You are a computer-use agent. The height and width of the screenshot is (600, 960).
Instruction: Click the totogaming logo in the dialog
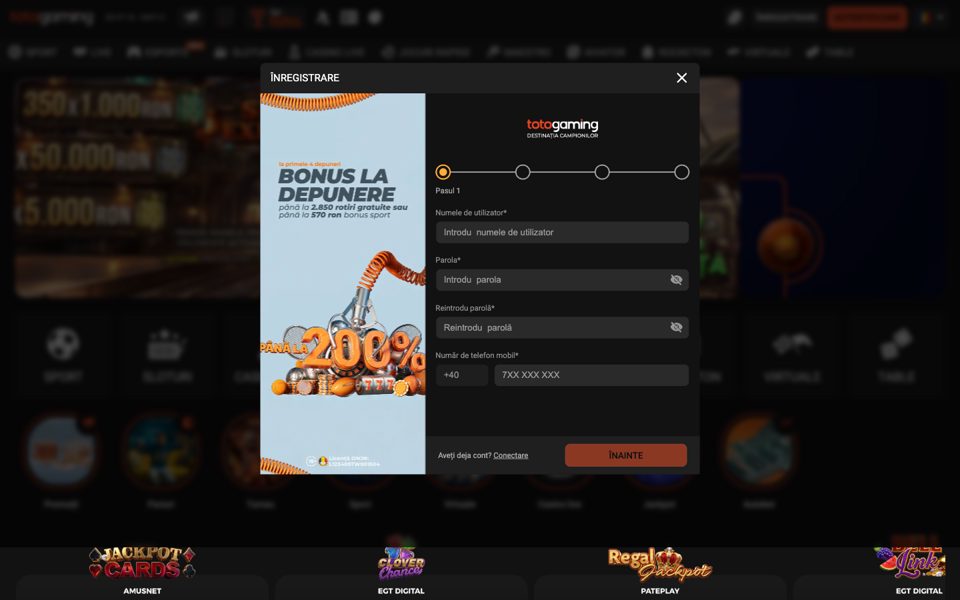click(x=562, y=129)
